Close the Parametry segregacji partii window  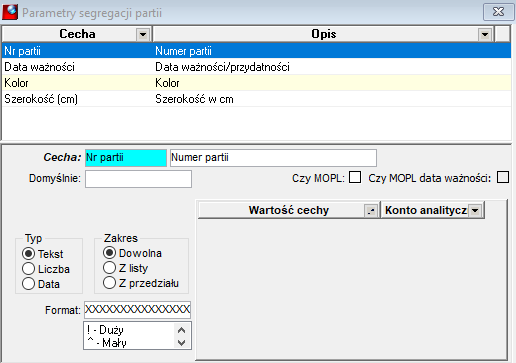click(498, 12)
